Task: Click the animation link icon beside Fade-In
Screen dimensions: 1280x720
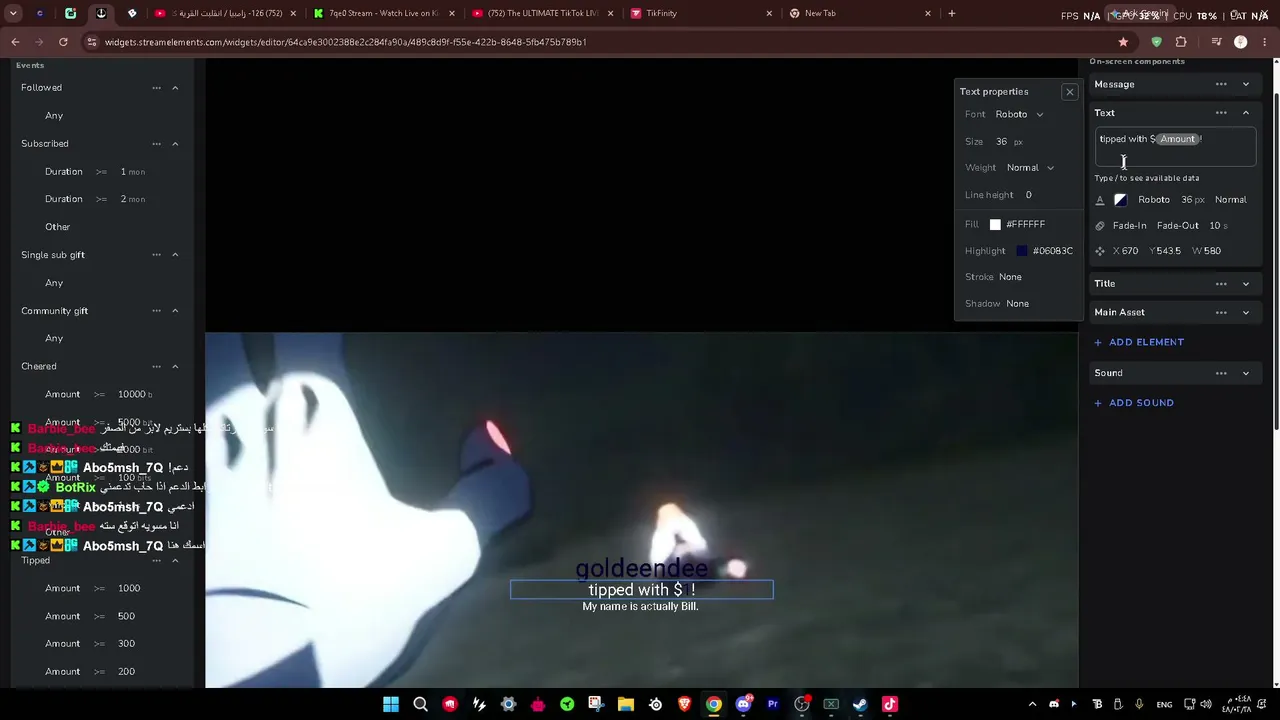Action: click(x=1100, y=226)
